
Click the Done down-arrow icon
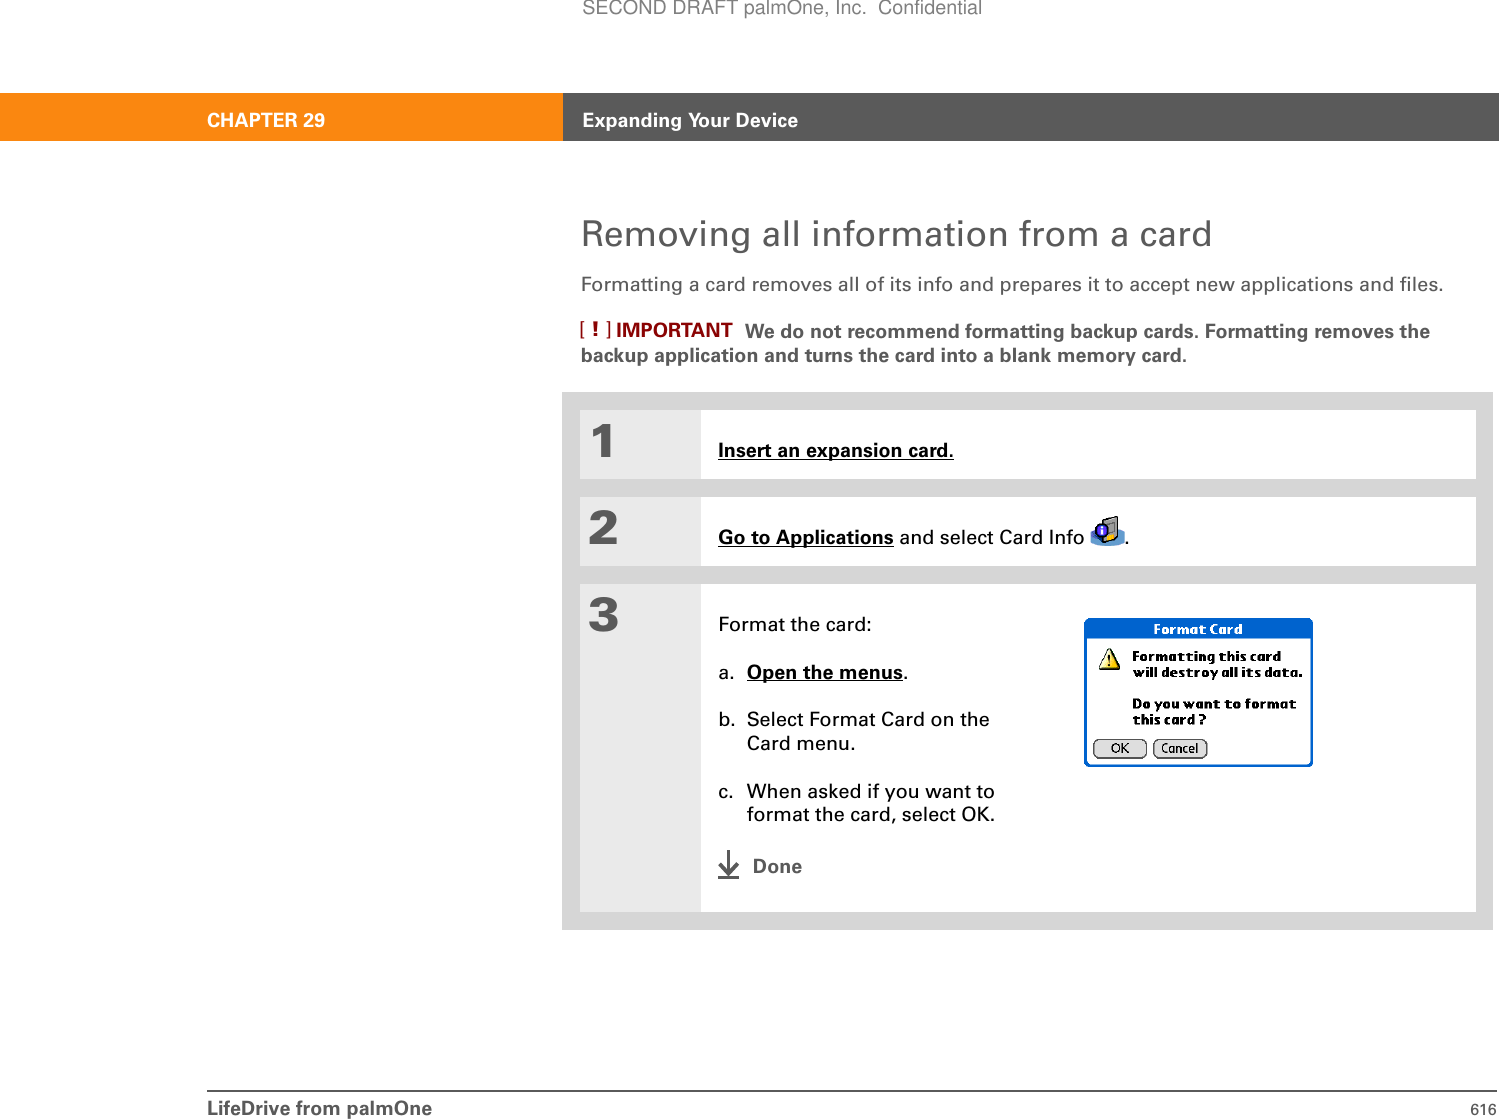[x=729, y=865]
